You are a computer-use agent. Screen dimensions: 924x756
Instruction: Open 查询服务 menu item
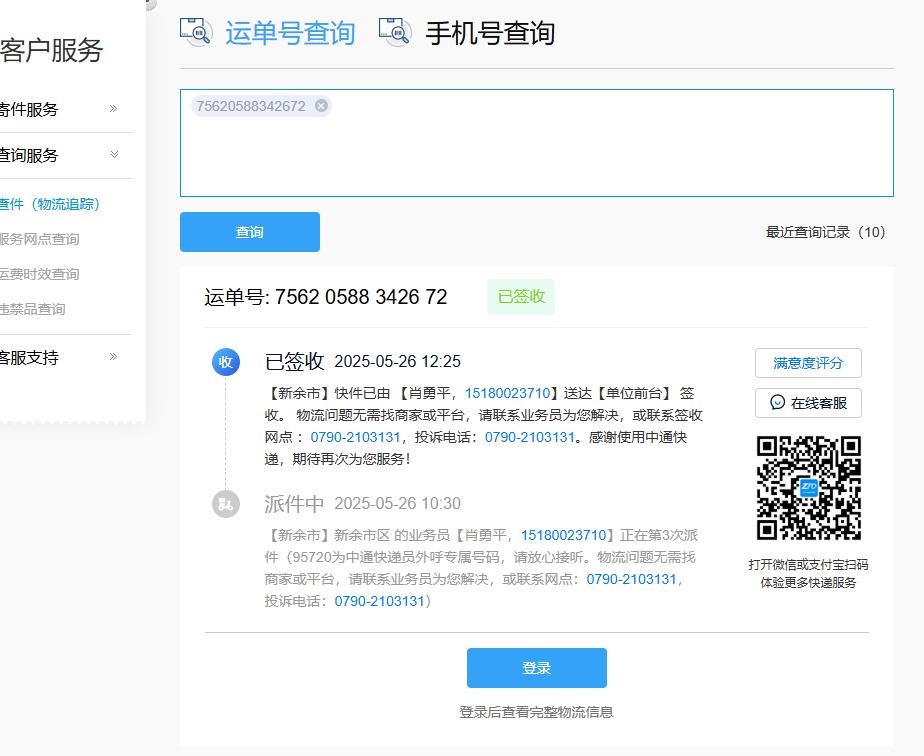[29, 155]
